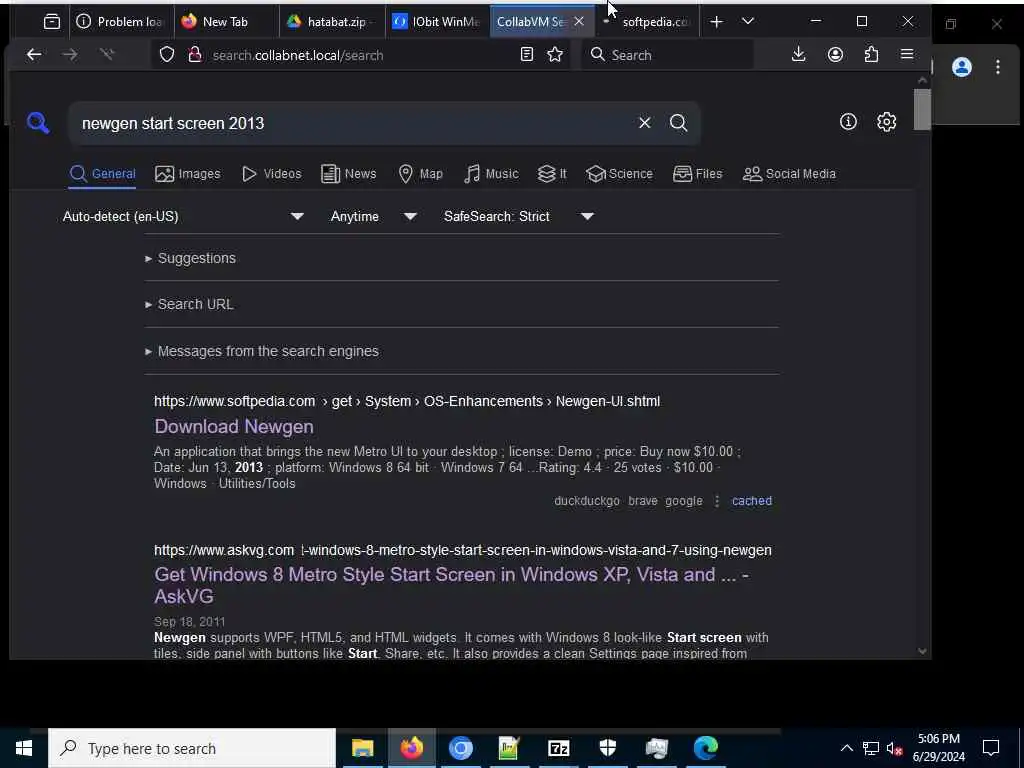Open the tracking protection shield icon
The width and height of the screenshot is (1024, 768).
167,55
